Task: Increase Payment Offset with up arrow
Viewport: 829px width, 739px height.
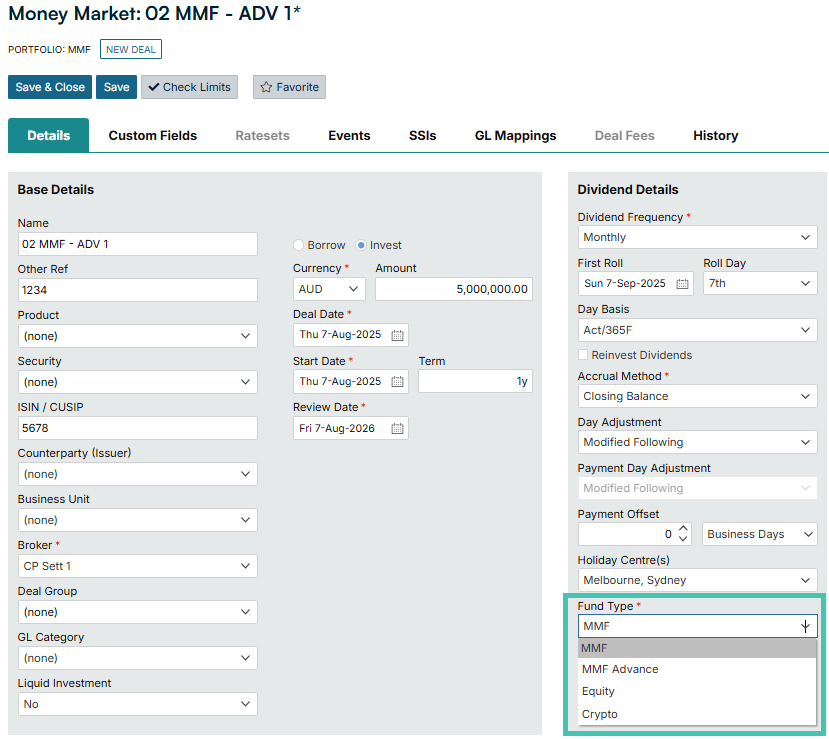Action: 683,529
